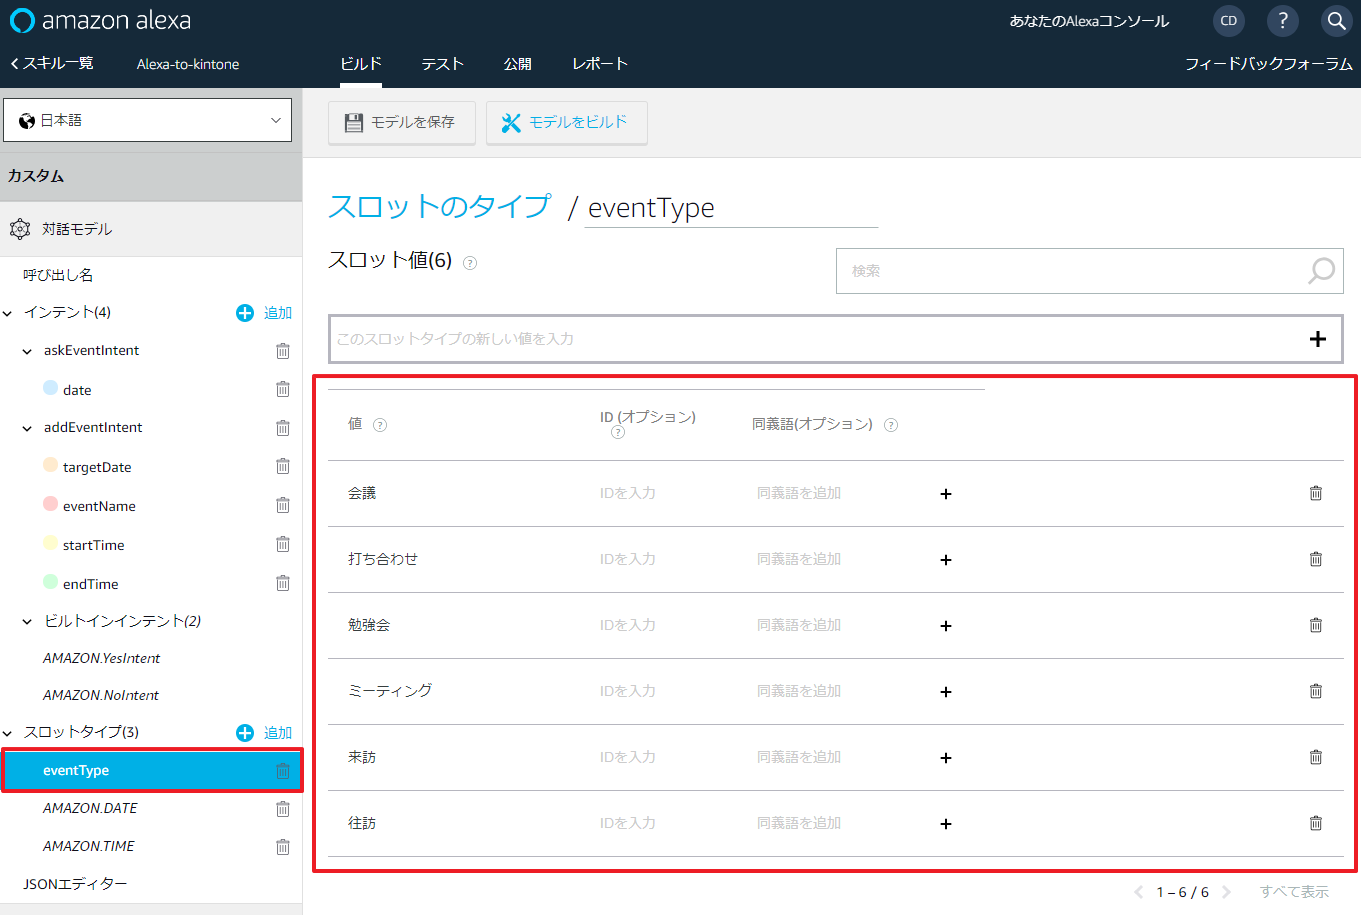Viewport: 1361px width, 915px height.
Task: Add synonym plus for 打ち合わせ
Action: point(946,560)
